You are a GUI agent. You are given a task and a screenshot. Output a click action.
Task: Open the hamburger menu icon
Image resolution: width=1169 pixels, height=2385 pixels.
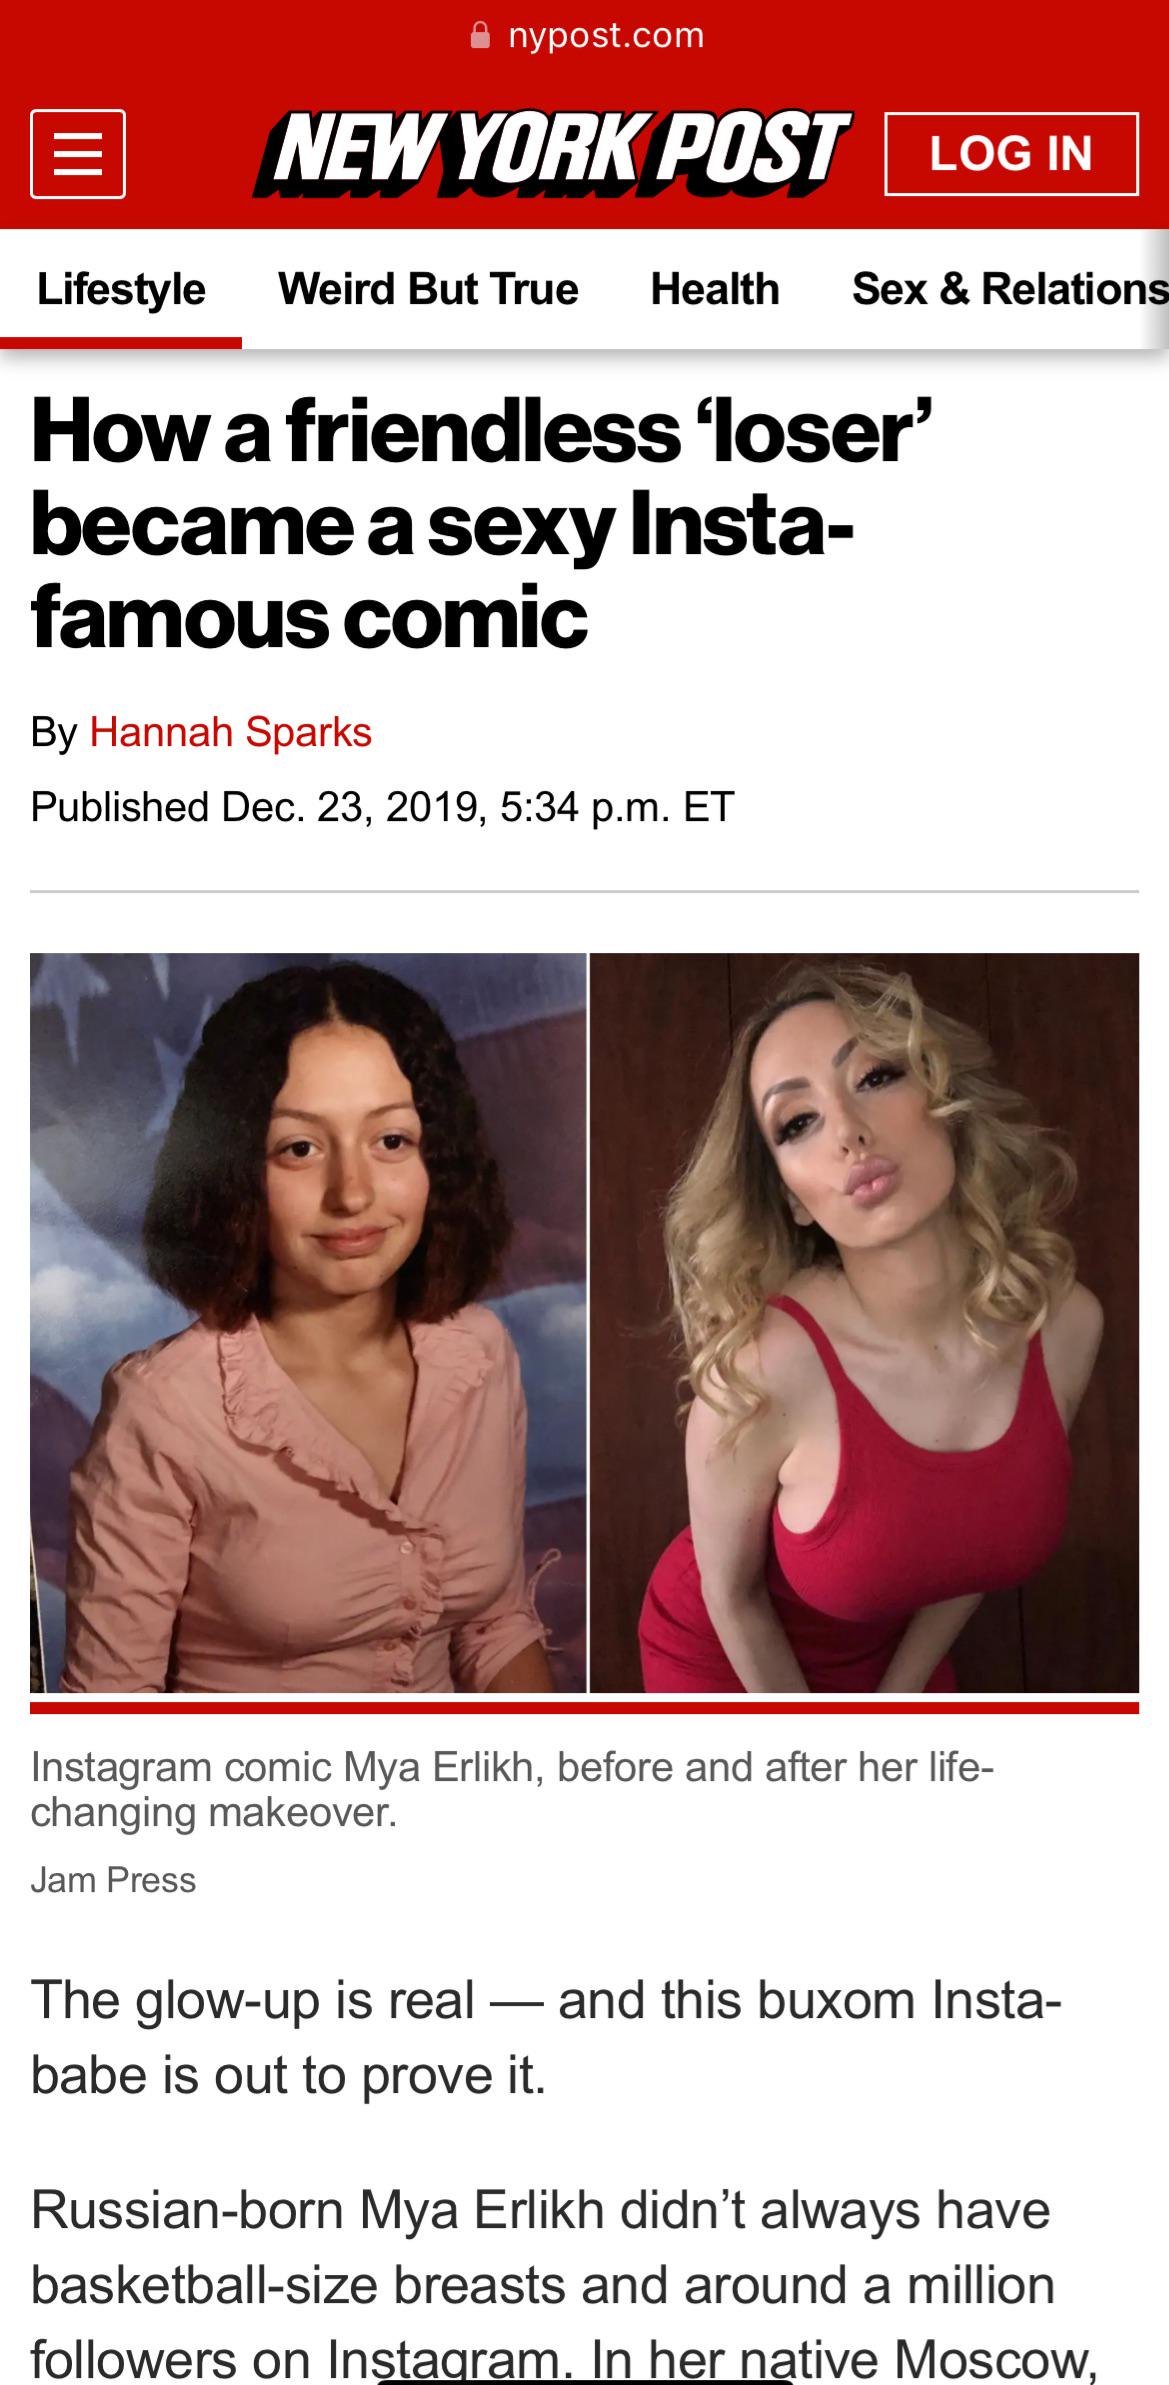(x=78, y=153)
